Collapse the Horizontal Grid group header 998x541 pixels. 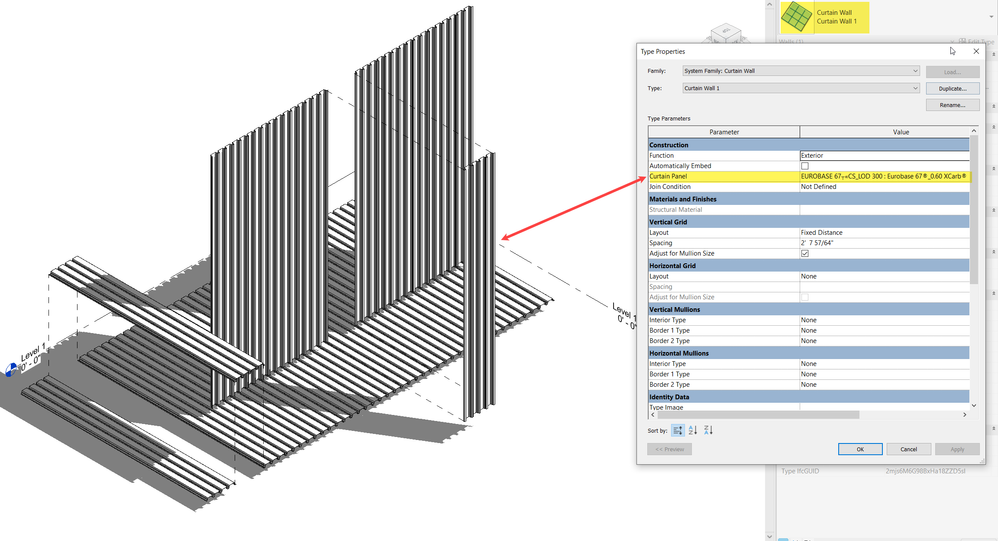tap(808, 265)
